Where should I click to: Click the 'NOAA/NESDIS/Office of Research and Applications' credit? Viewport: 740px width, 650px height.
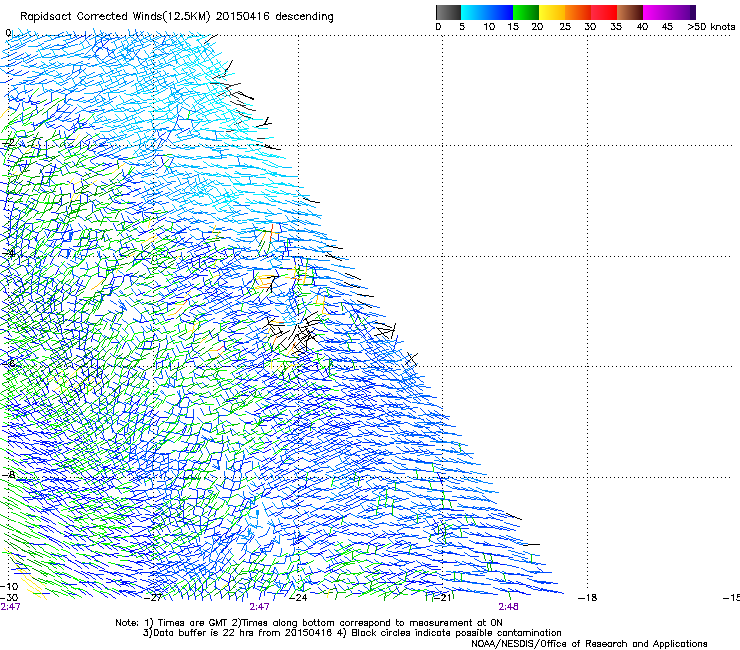click(x=589, y=644)
